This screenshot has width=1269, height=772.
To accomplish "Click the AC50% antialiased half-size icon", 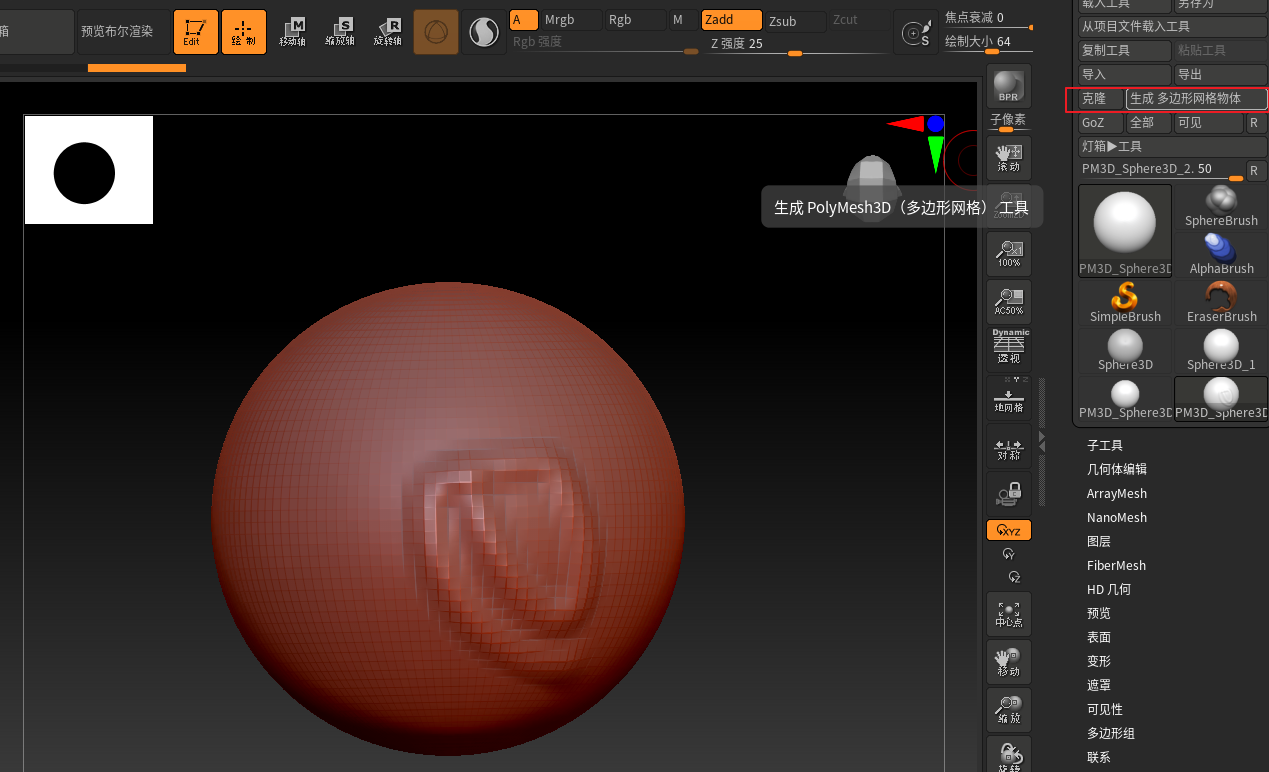I will point(1008,302).
